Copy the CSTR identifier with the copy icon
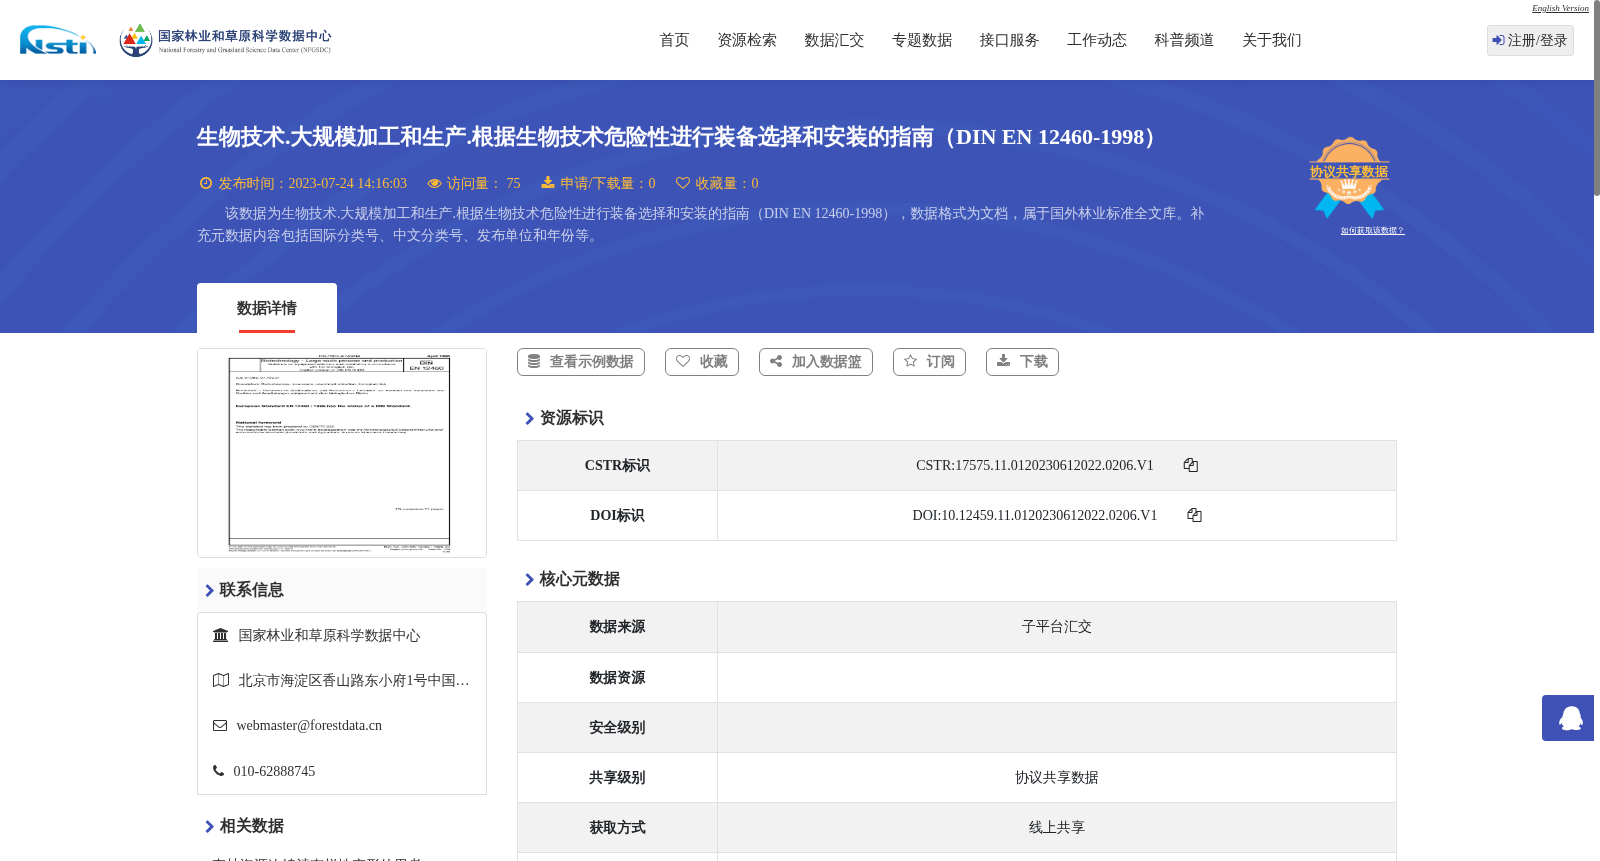Viewport: 1600px width, 861px height. [1191, 465]
